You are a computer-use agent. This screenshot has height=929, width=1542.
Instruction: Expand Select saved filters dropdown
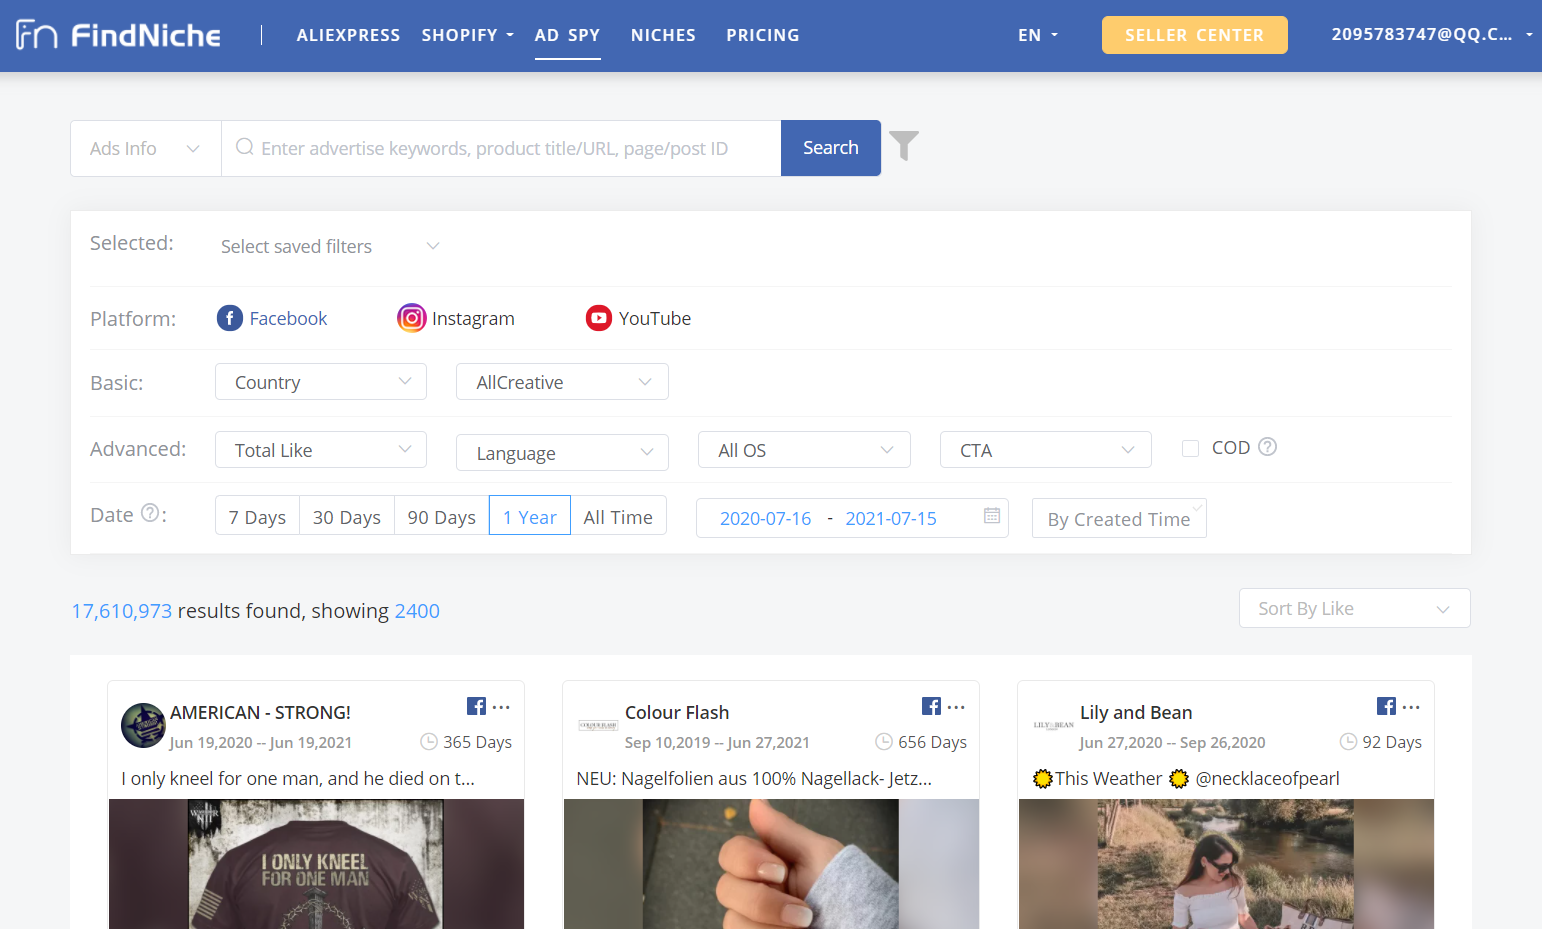click(330, 246)
